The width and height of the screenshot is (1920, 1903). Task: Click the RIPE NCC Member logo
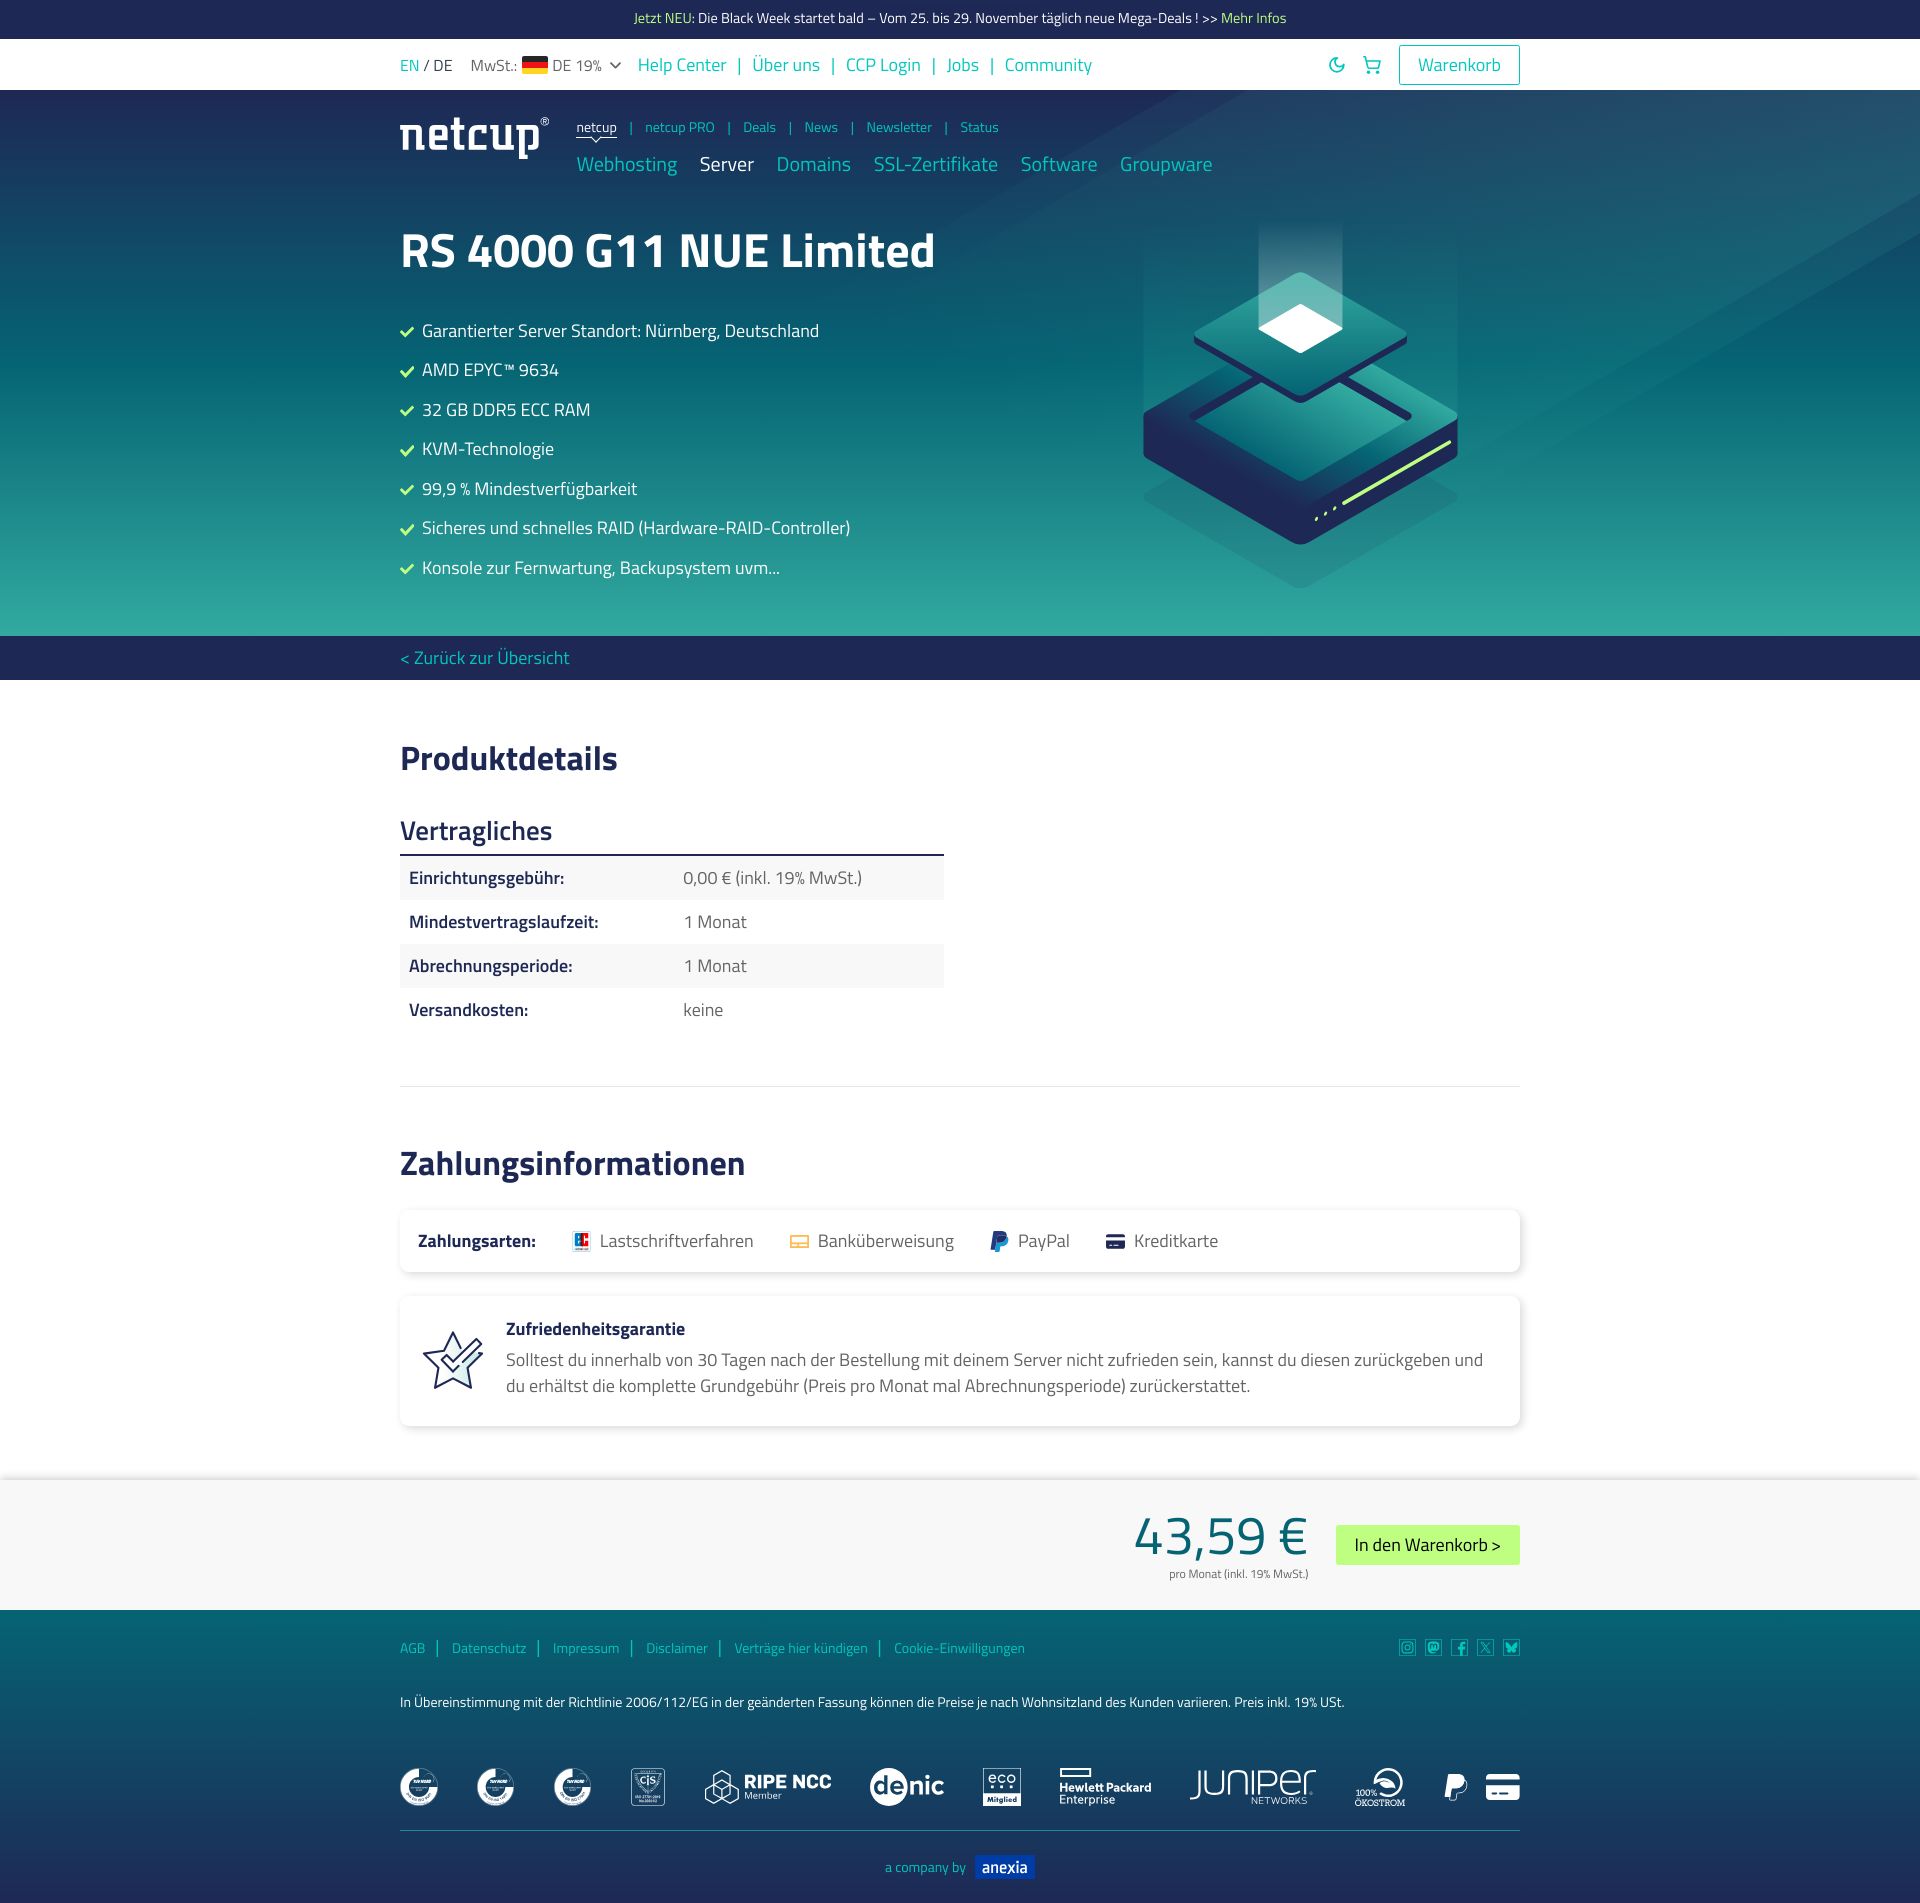[x=768, y=1787]
